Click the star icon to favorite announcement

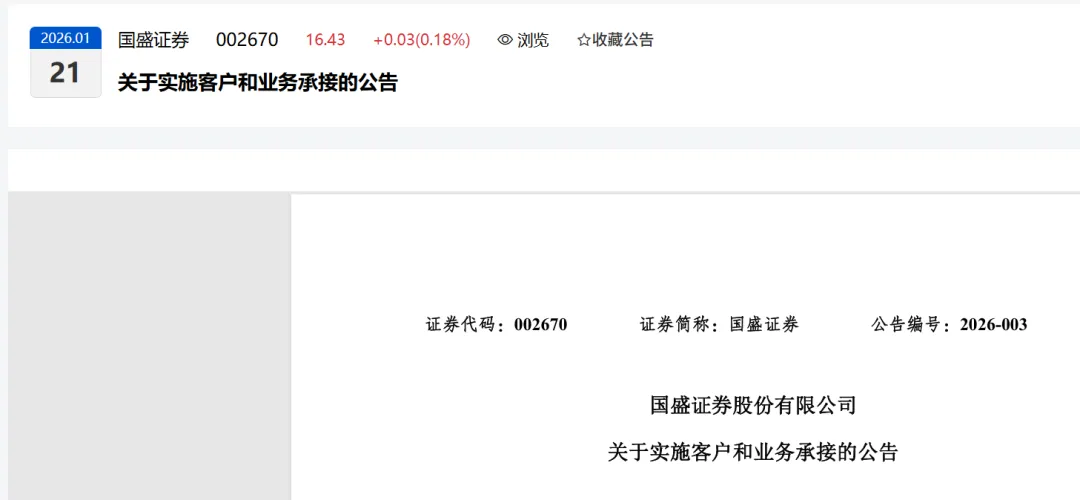click(583, 40)
